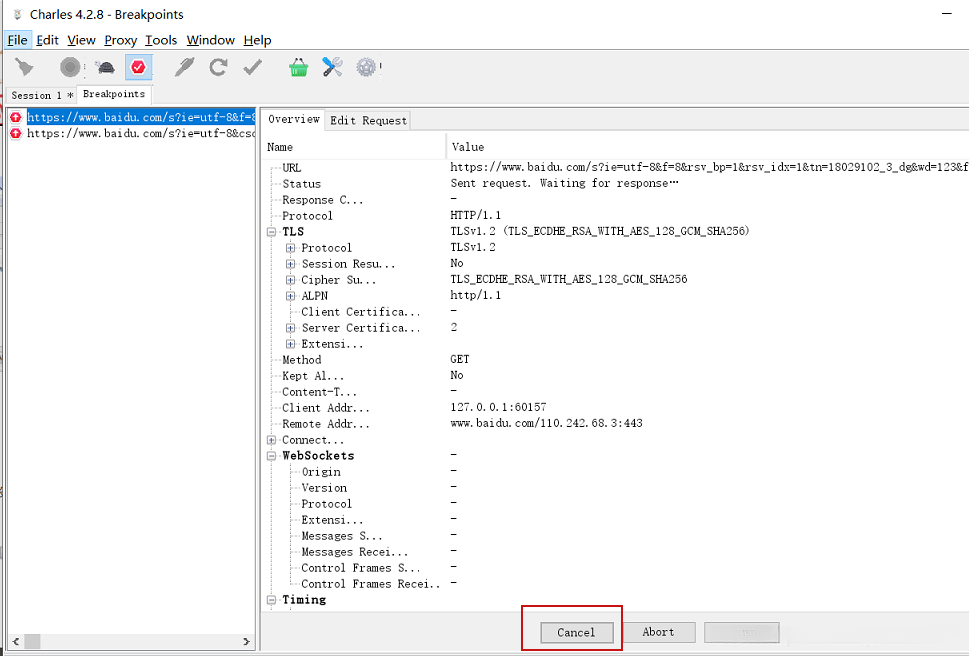Image resolution: width=969 pixels, height=656 pixels.
Task: Select the Response C... row
Action: click(x=615, y=200)
